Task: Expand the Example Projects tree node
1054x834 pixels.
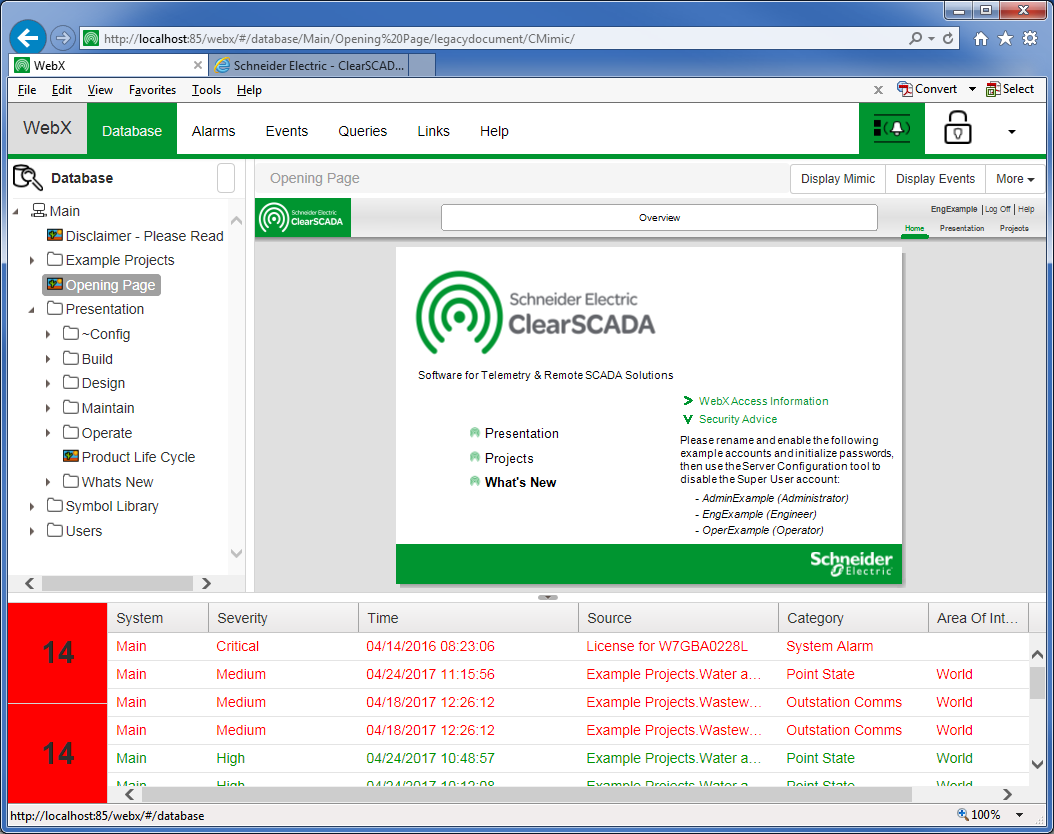Action: tap(31, 260)
